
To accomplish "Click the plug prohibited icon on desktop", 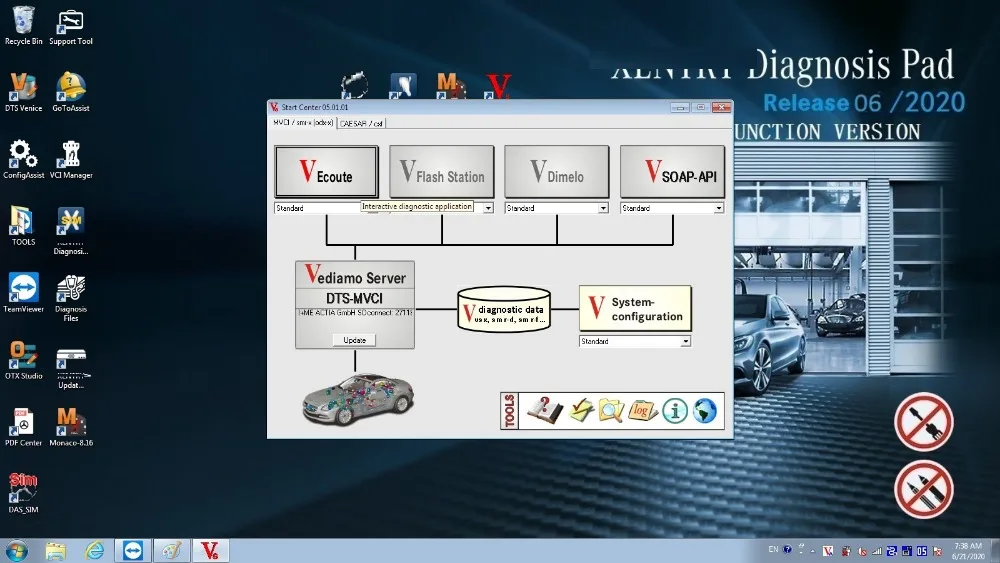I will (923, 422).
